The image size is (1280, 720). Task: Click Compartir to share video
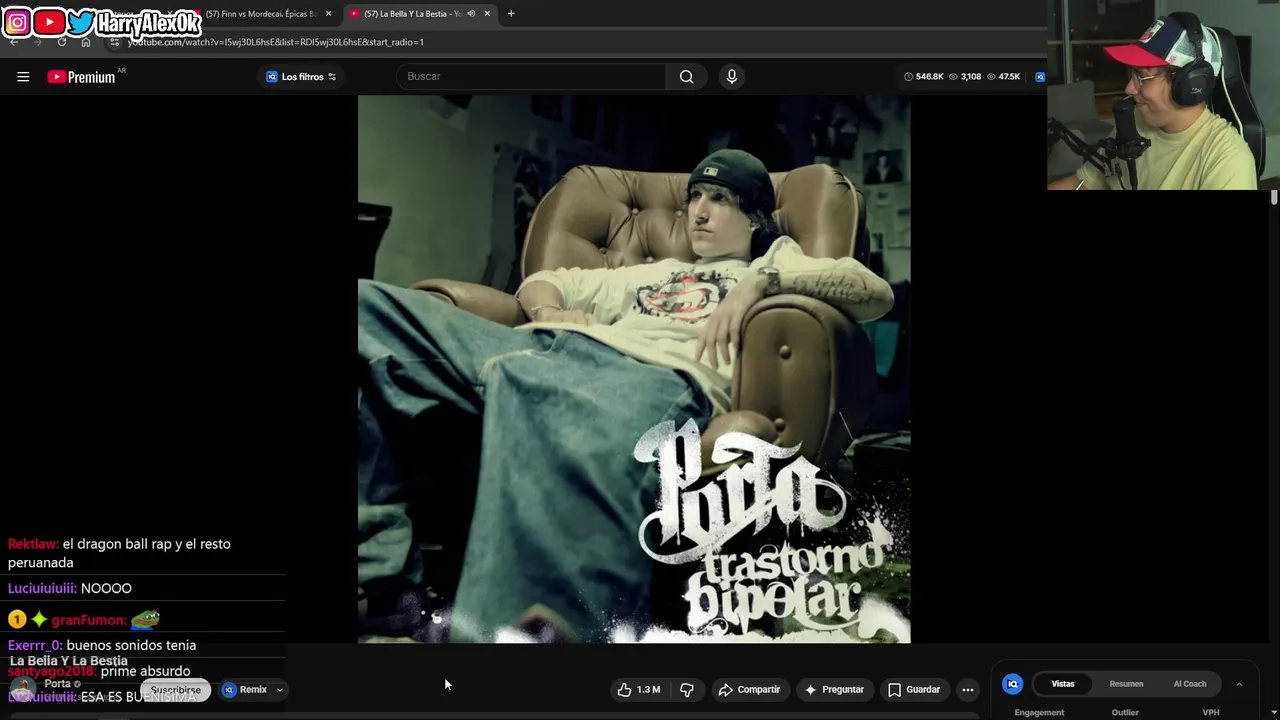point(748,690)
